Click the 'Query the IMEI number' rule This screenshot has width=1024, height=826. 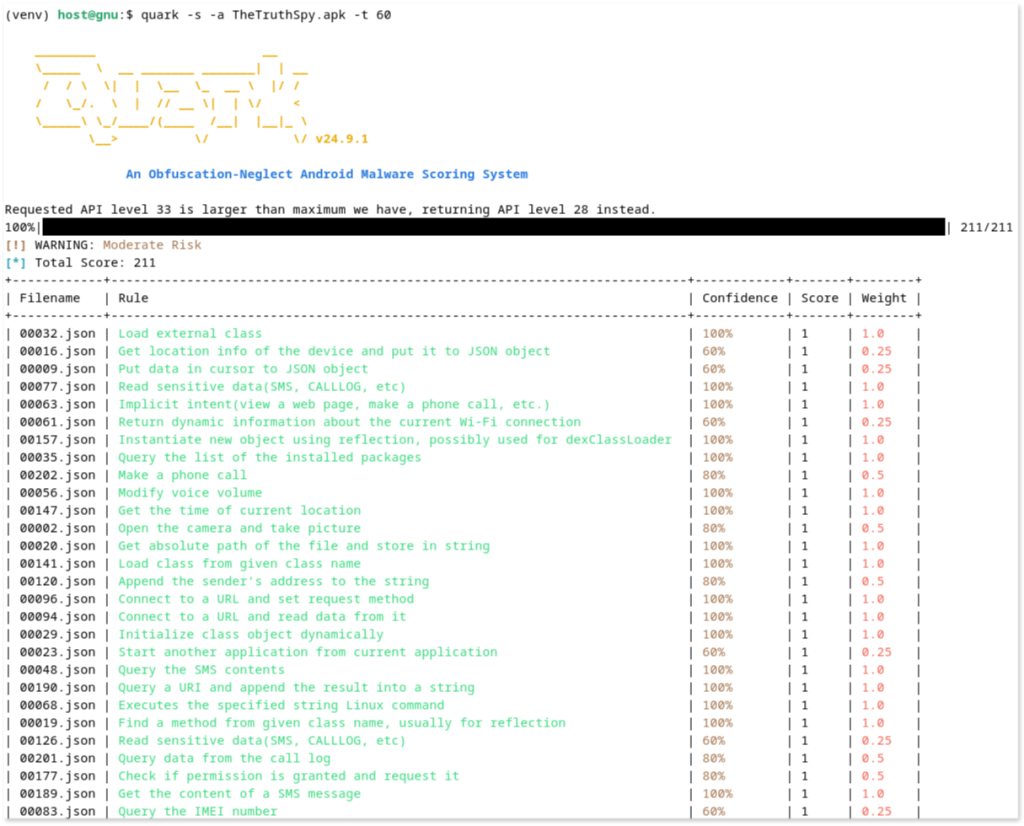point(197,811)
